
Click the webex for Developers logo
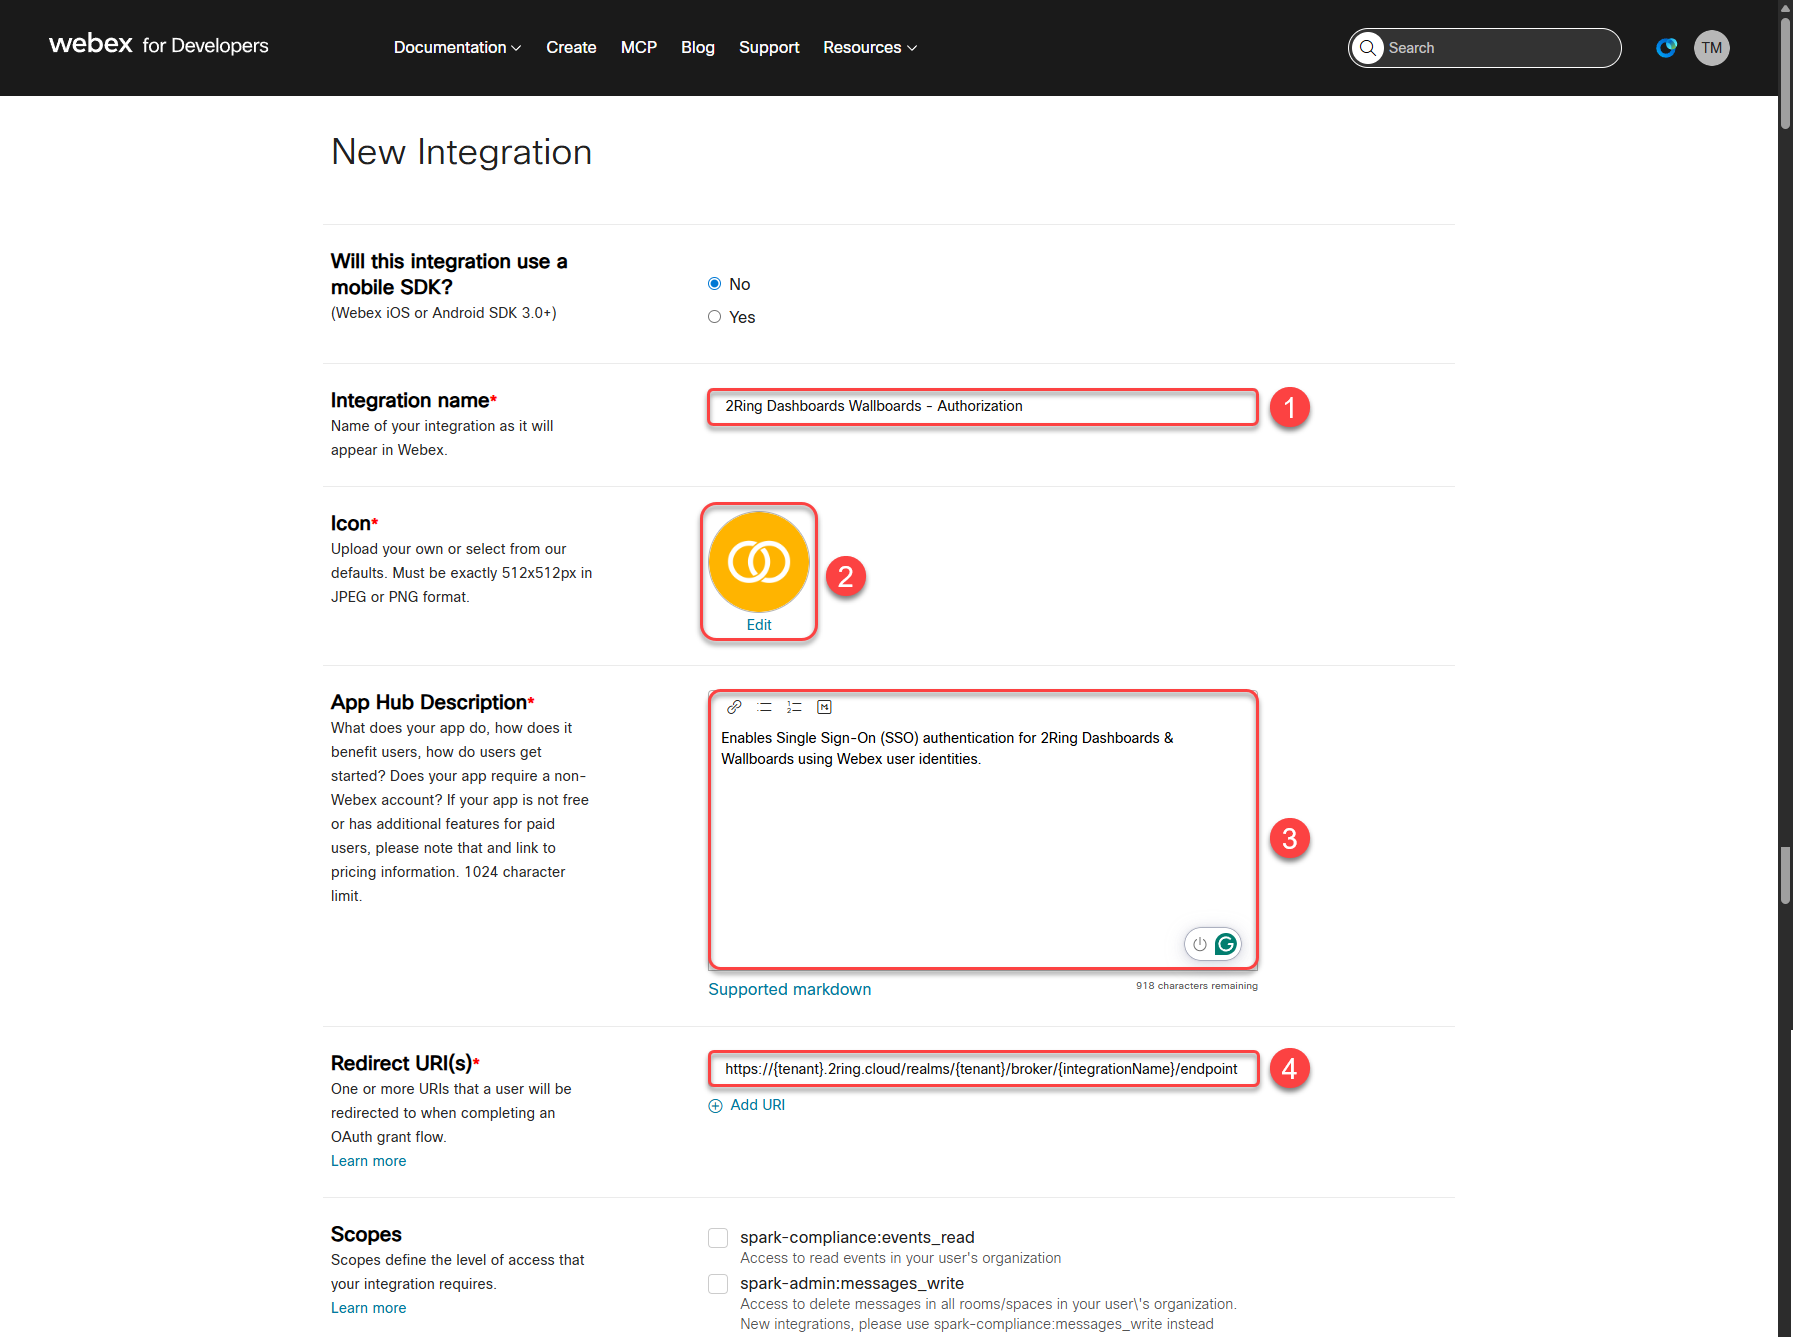158,45
